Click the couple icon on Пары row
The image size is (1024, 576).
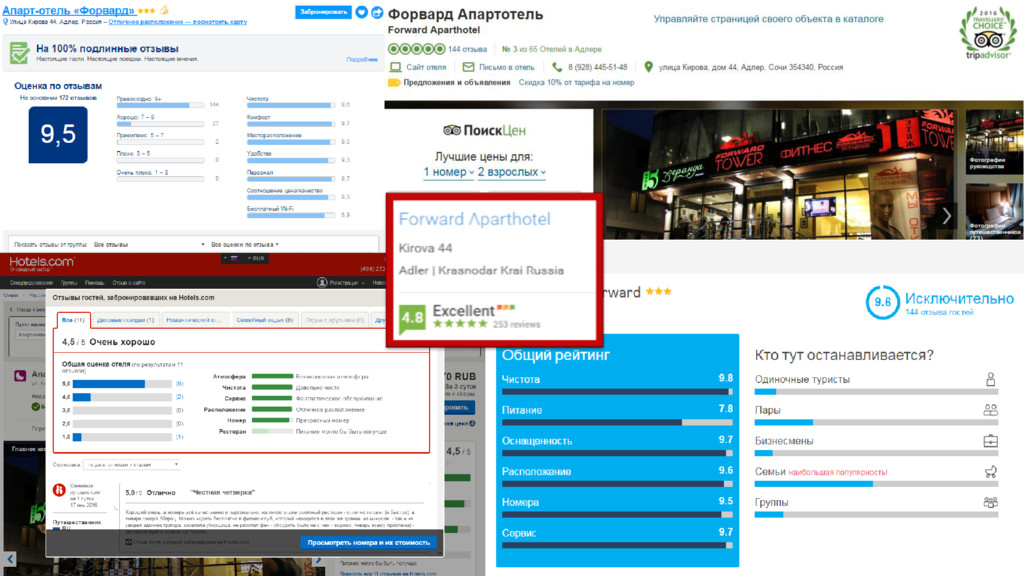[x=991, y=410]
